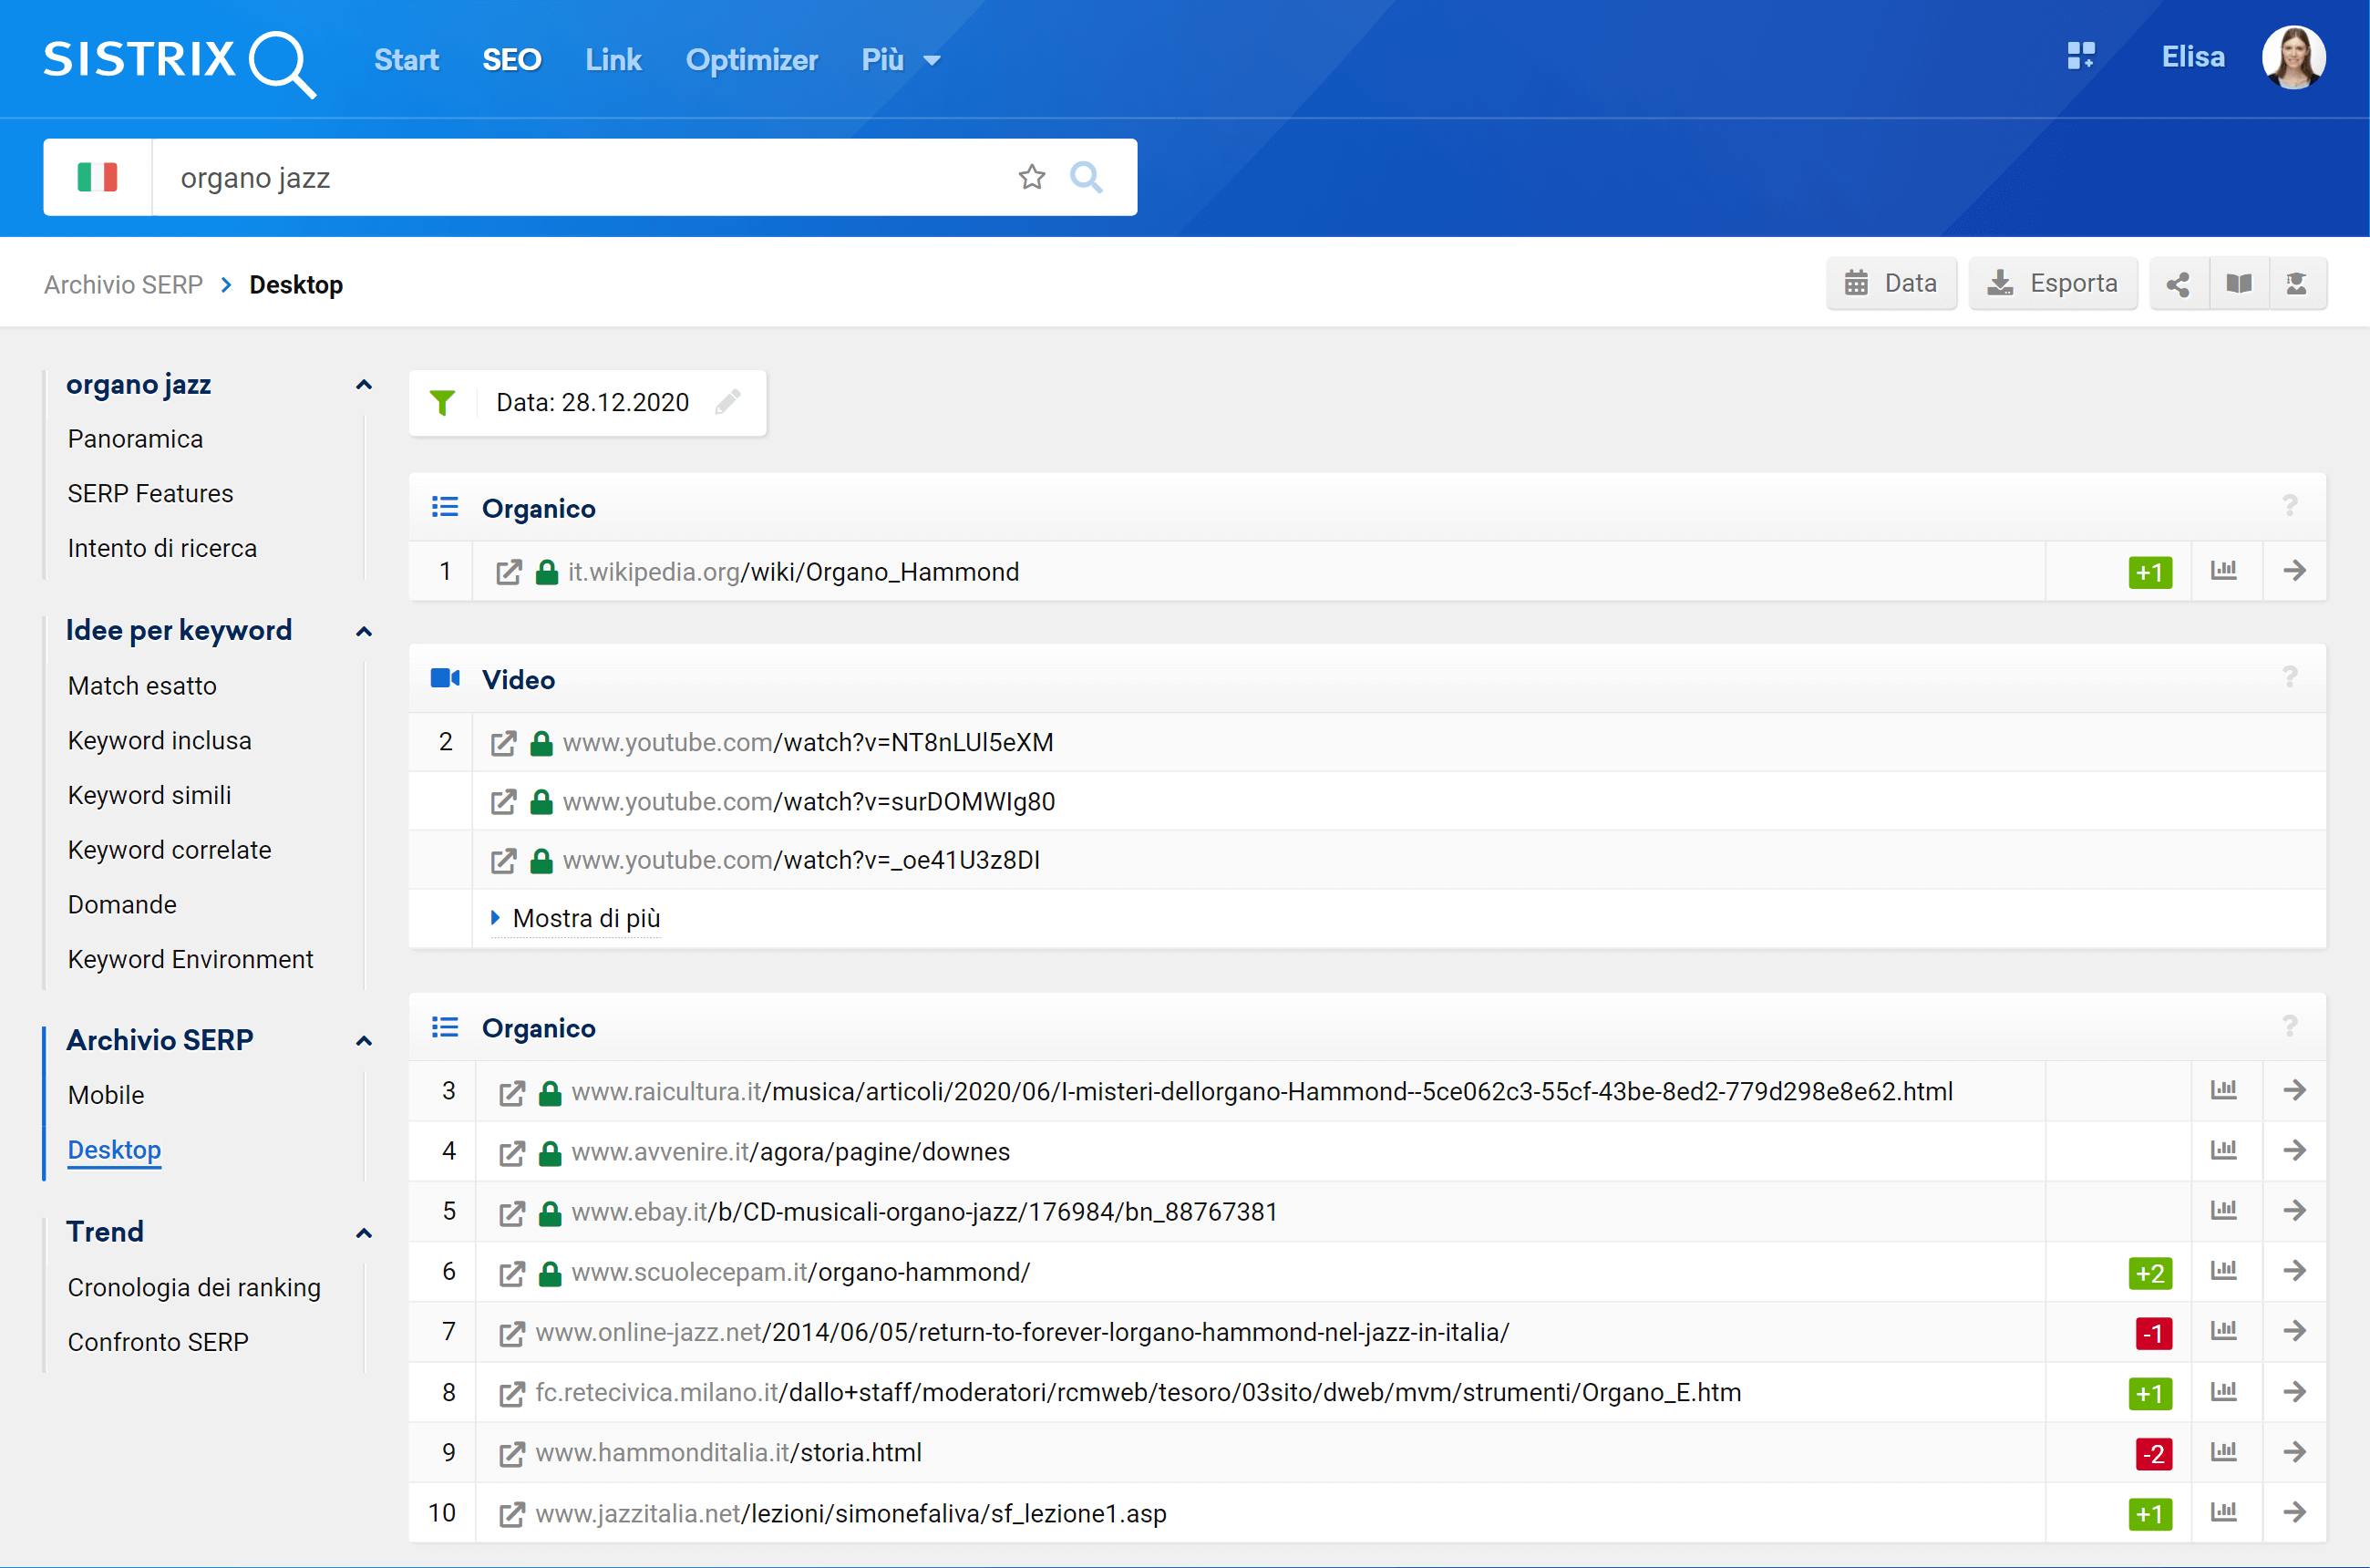
Task: Click the favorite star icon in search bar
Action: 1032,175
